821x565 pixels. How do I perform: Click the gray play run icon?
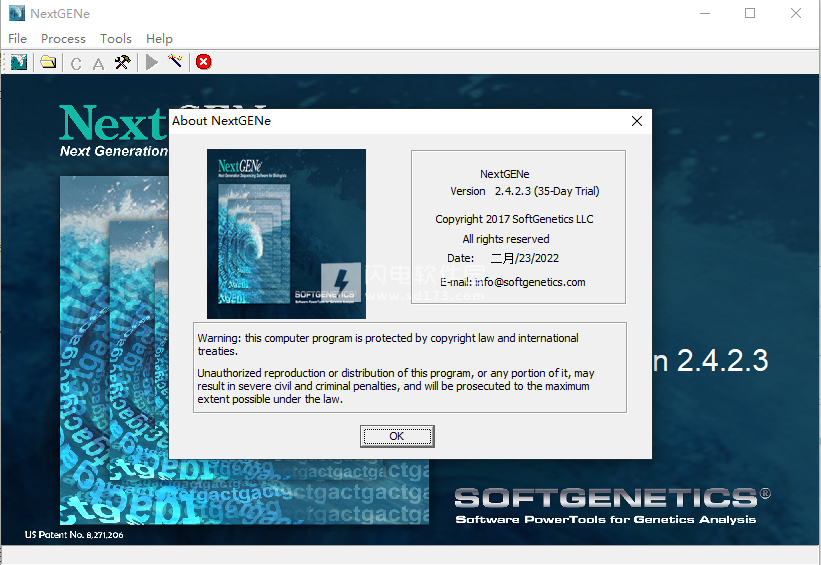click(x=152, y=62)
